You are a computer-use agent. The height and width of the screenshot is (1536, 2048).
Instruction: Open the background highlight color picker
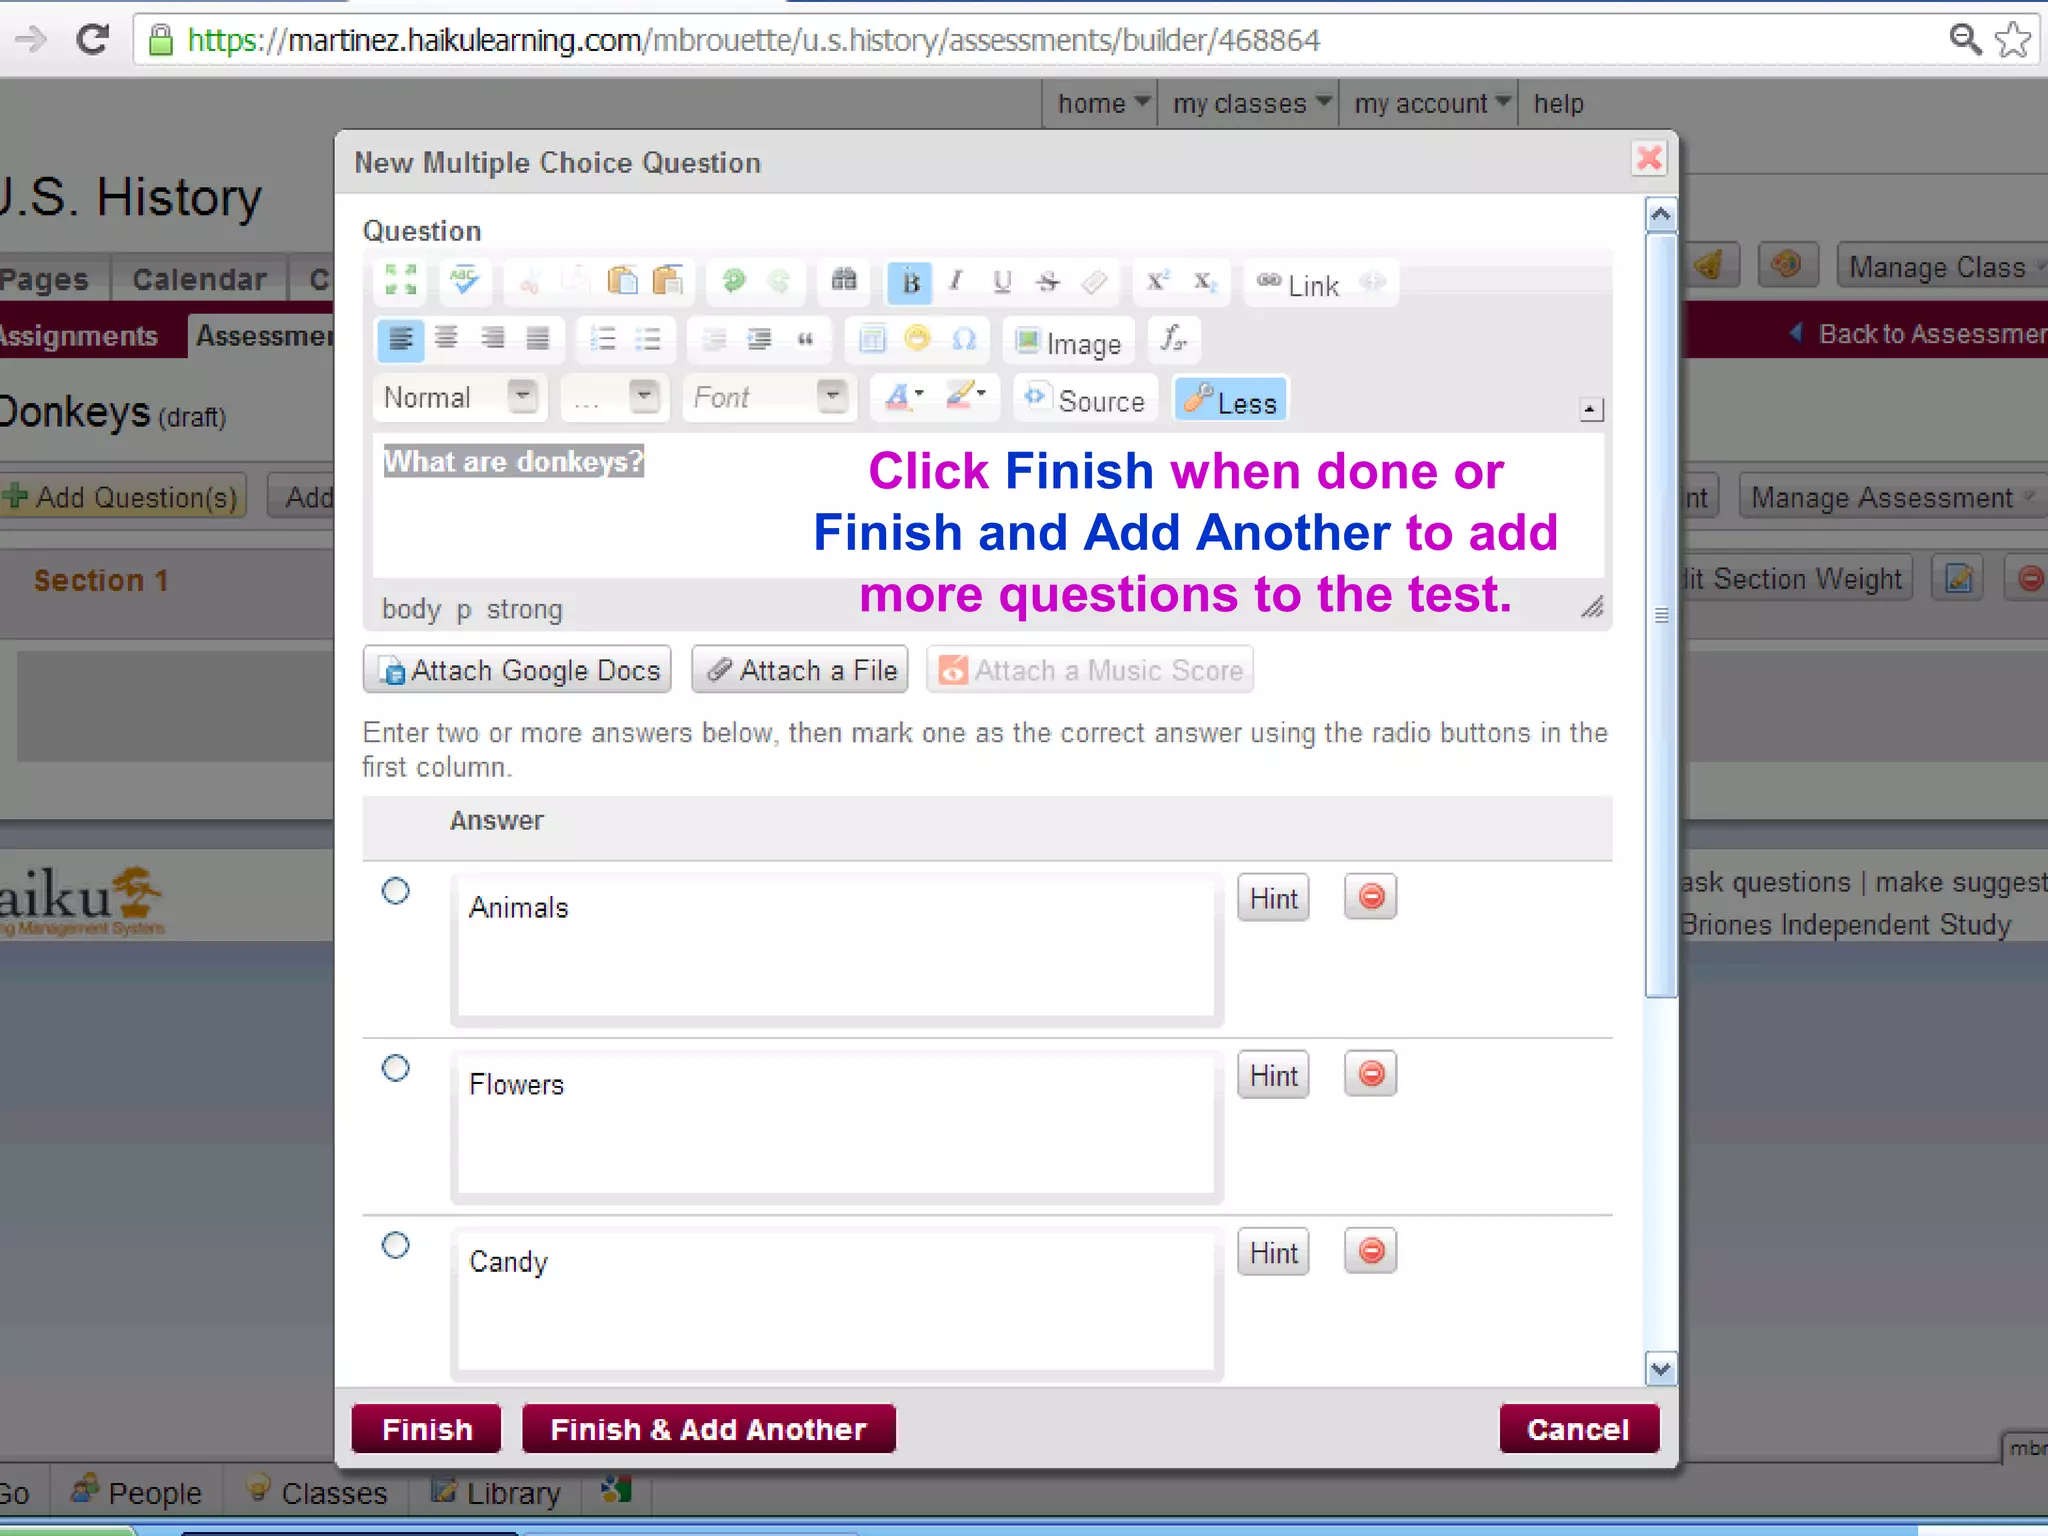(x=966, y=397)
